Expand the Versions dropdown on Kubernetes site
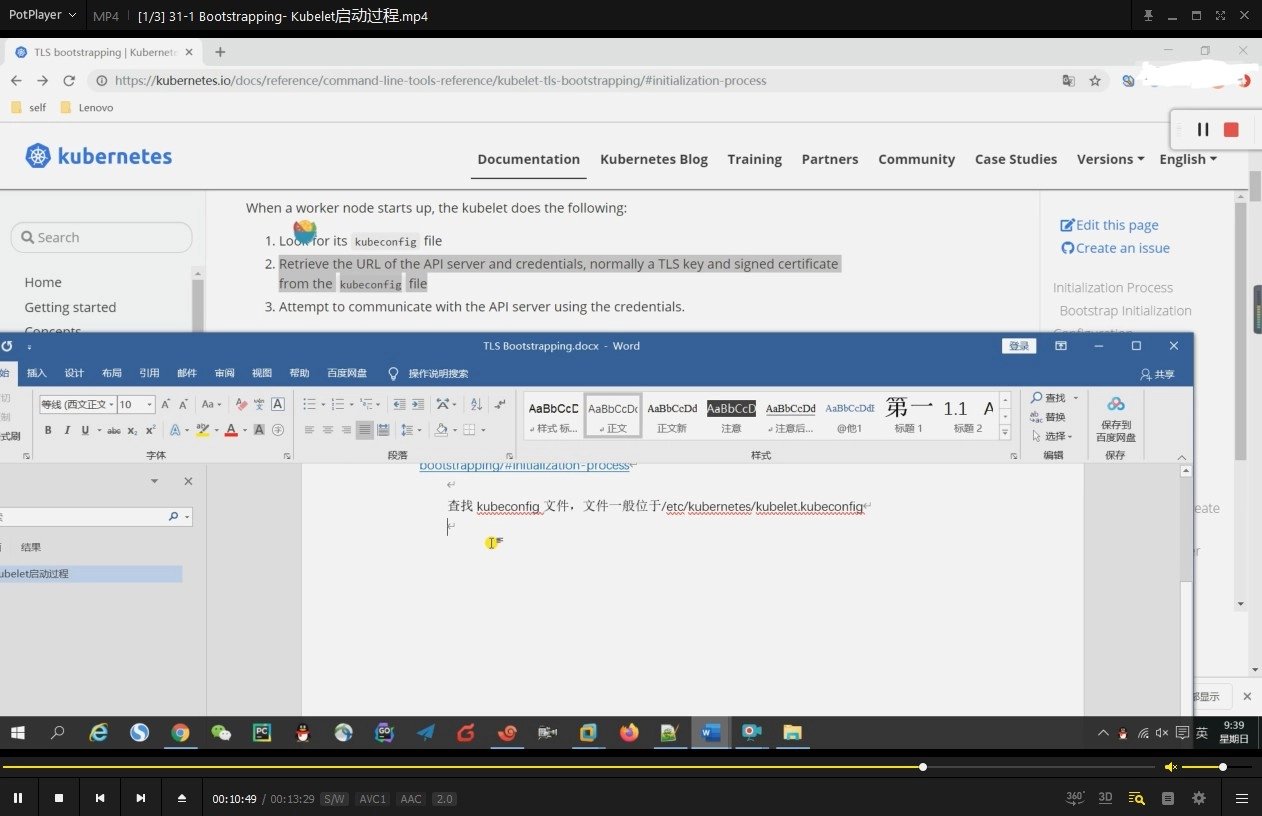 pyautogui.click(x=1110, y=158)
